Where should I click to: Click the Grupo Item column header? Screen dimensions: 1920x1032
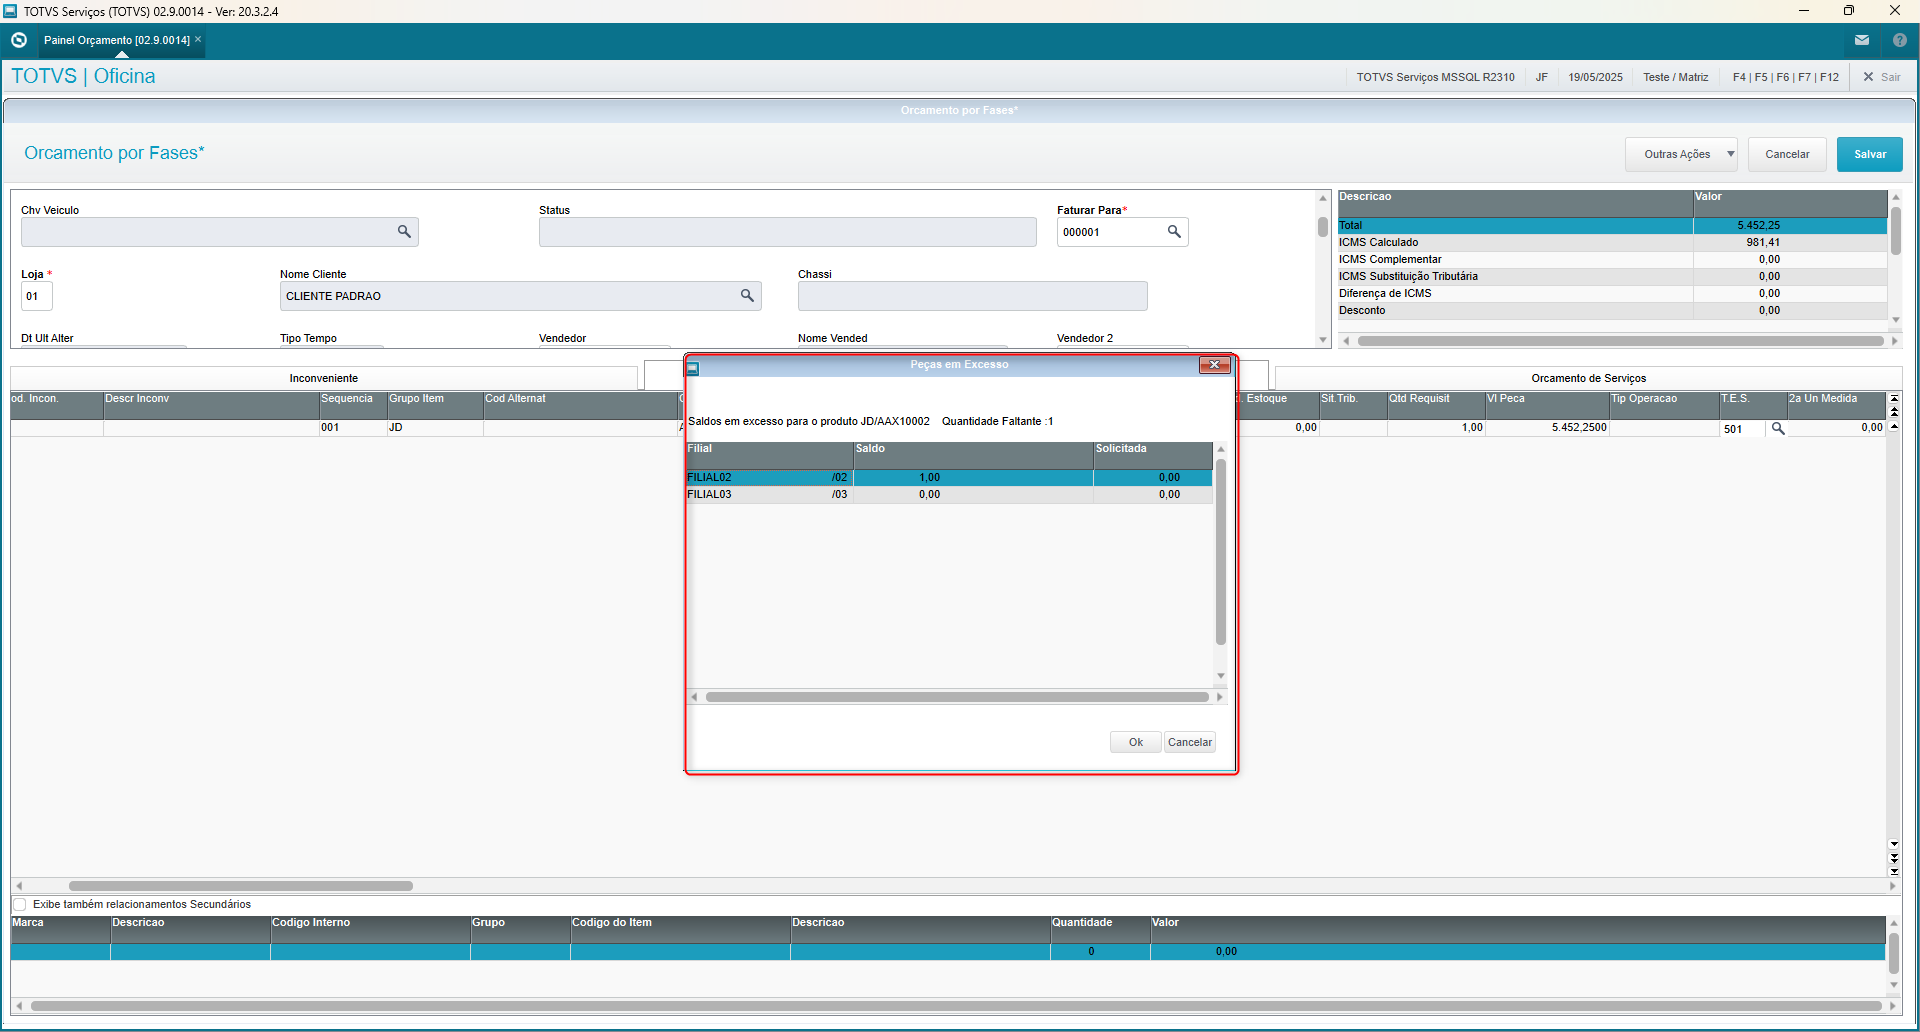click(x=435, y=405)
